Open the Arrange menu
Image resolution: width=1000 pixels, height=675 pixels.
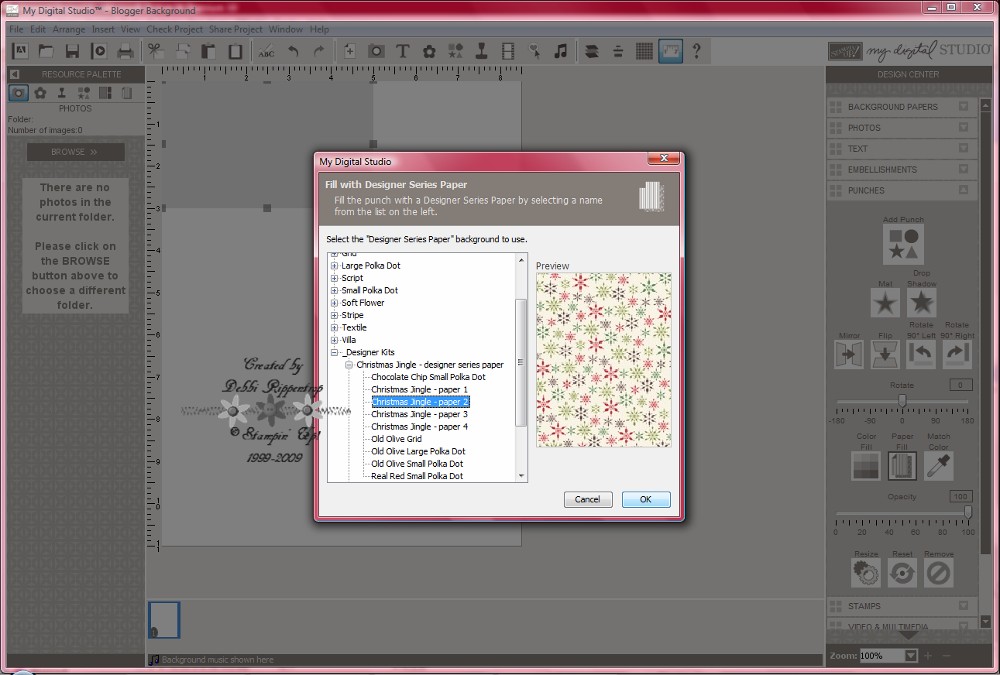[x=69, y=29]
